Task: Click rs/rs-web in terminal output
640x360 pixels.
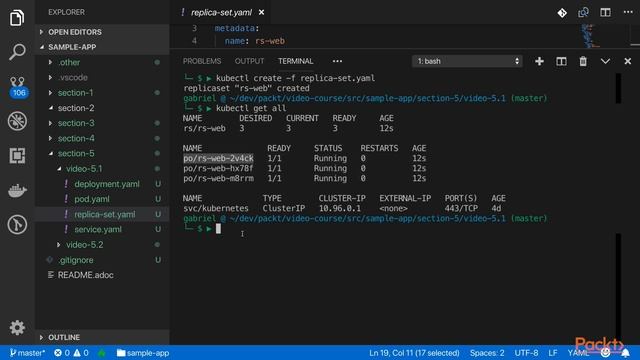Action: [x=204, y=129]
